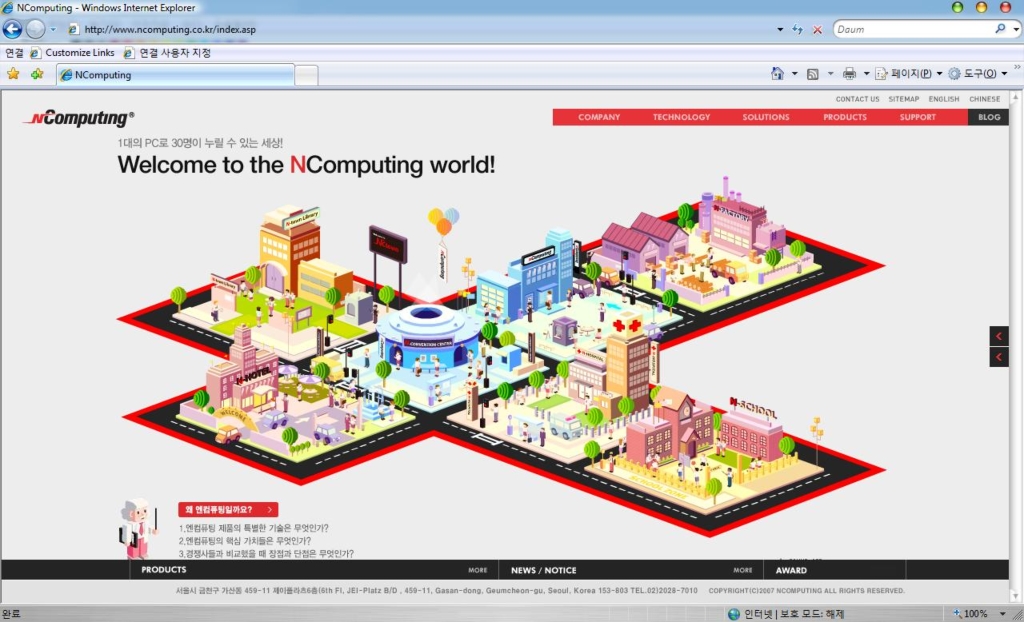Open the CONTACT US link
Viewport: 1024px width, 622px height.
[x=857, y=99]
